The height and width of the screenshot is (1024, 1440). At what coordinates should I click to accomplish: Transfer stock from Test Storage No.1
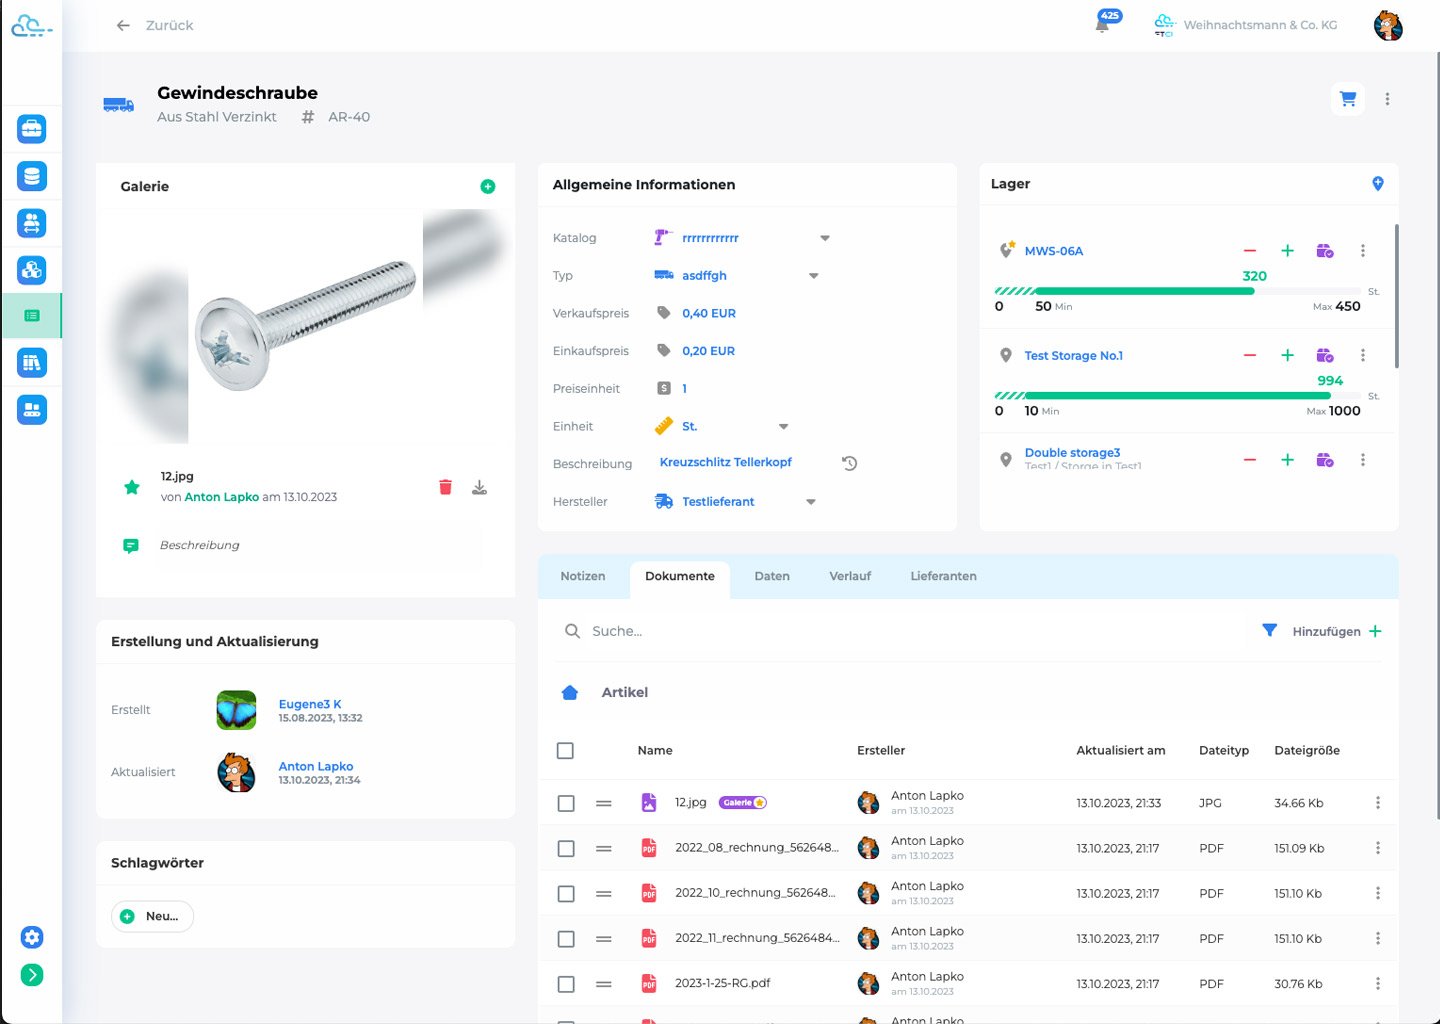coord(1325,356)
